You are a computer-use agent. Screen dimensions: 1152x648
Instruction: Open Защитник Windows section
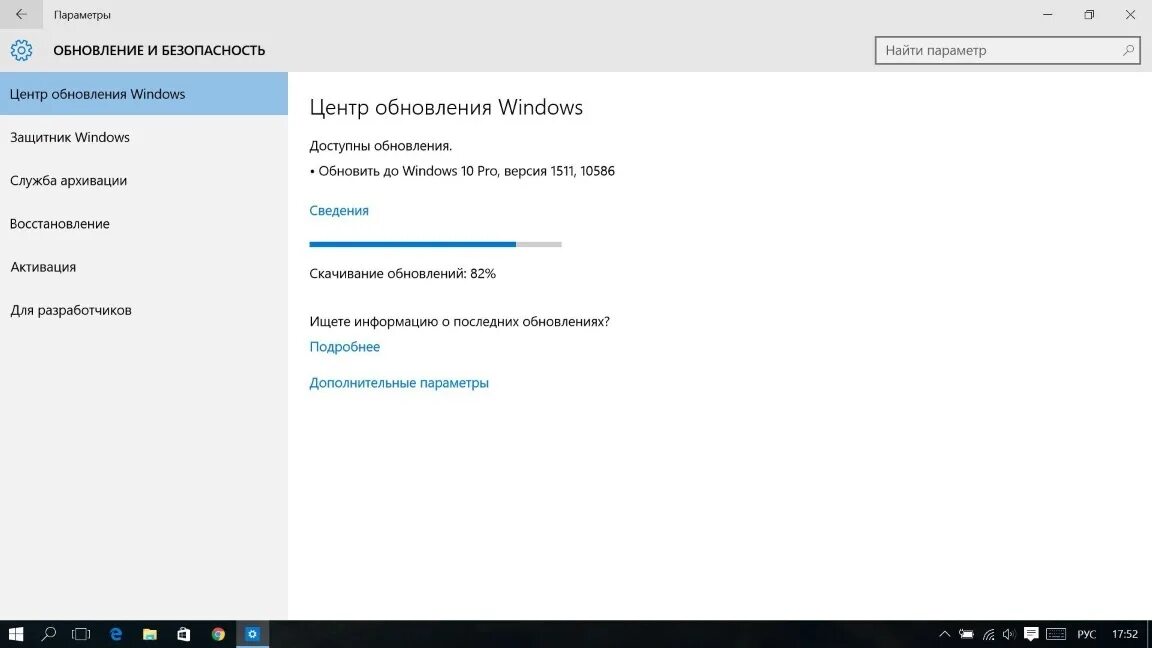(144, 137)
